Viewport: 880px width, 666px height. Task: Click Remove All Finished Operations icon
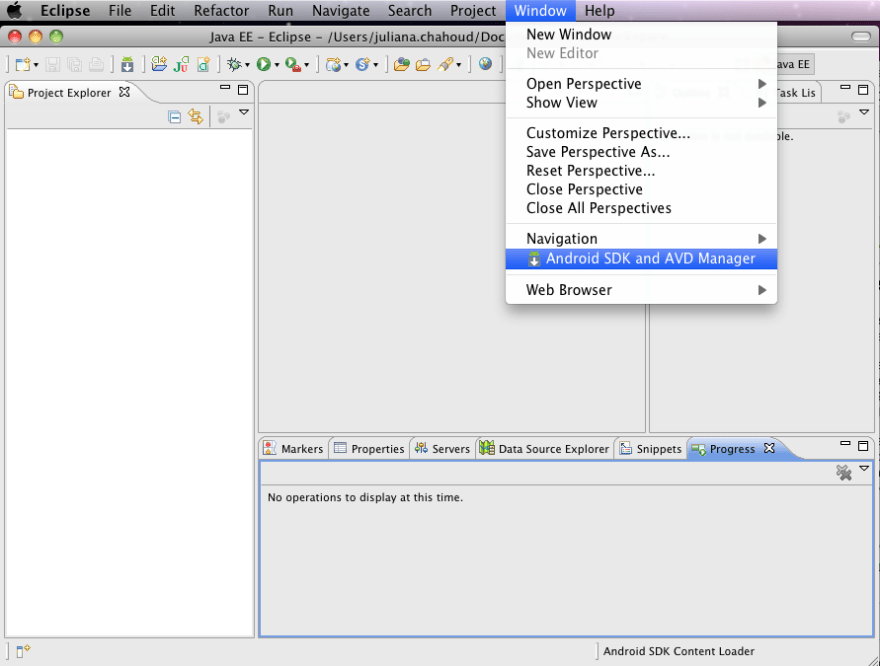pos(844,472)
